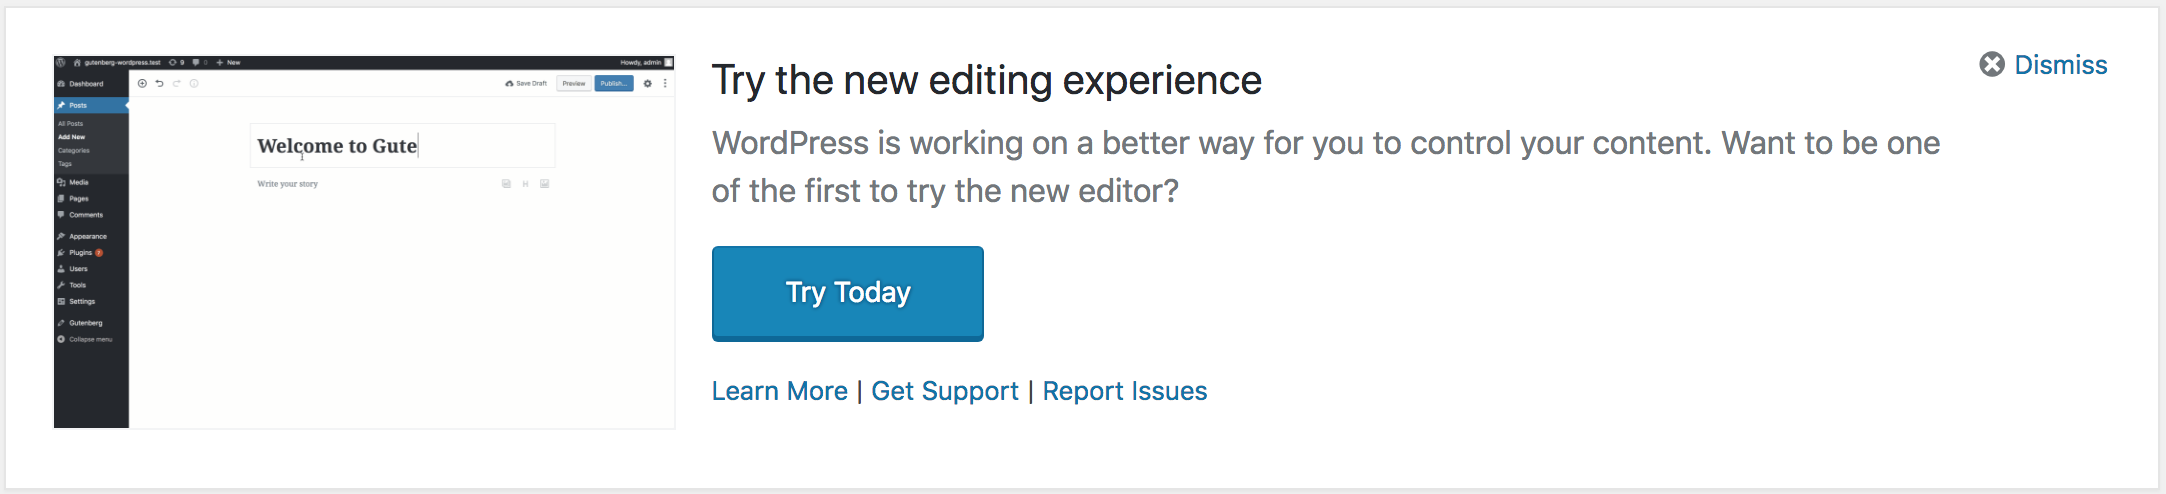Click the Write your story placeholder
2166x494 pixels.
click(x=287, y=184)
